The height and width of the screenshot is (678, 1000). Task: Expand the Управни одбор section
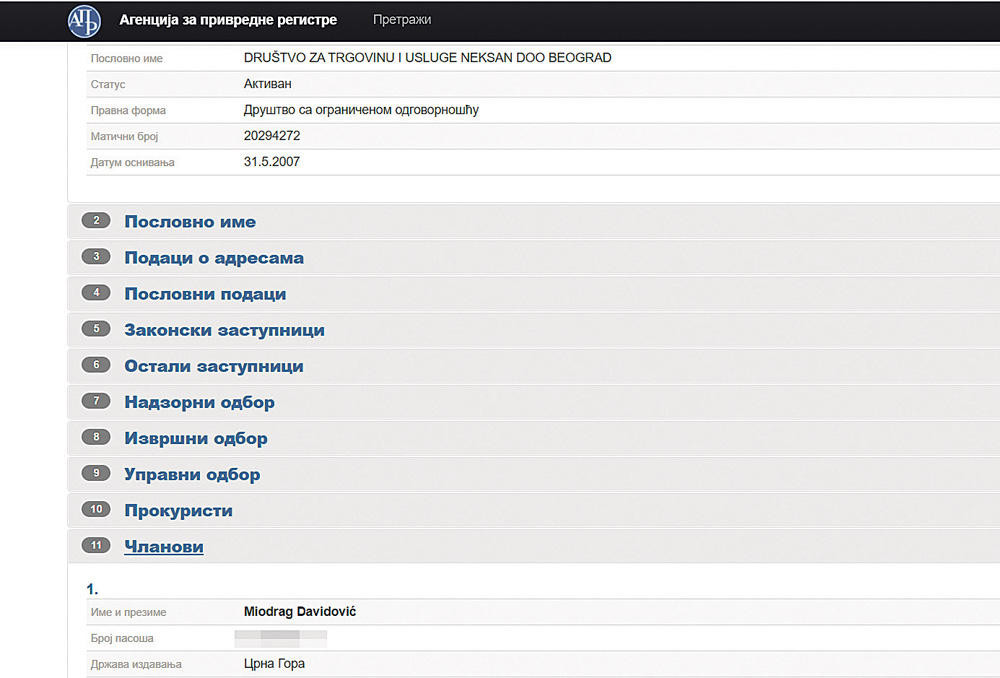click(x=192, y=474)
